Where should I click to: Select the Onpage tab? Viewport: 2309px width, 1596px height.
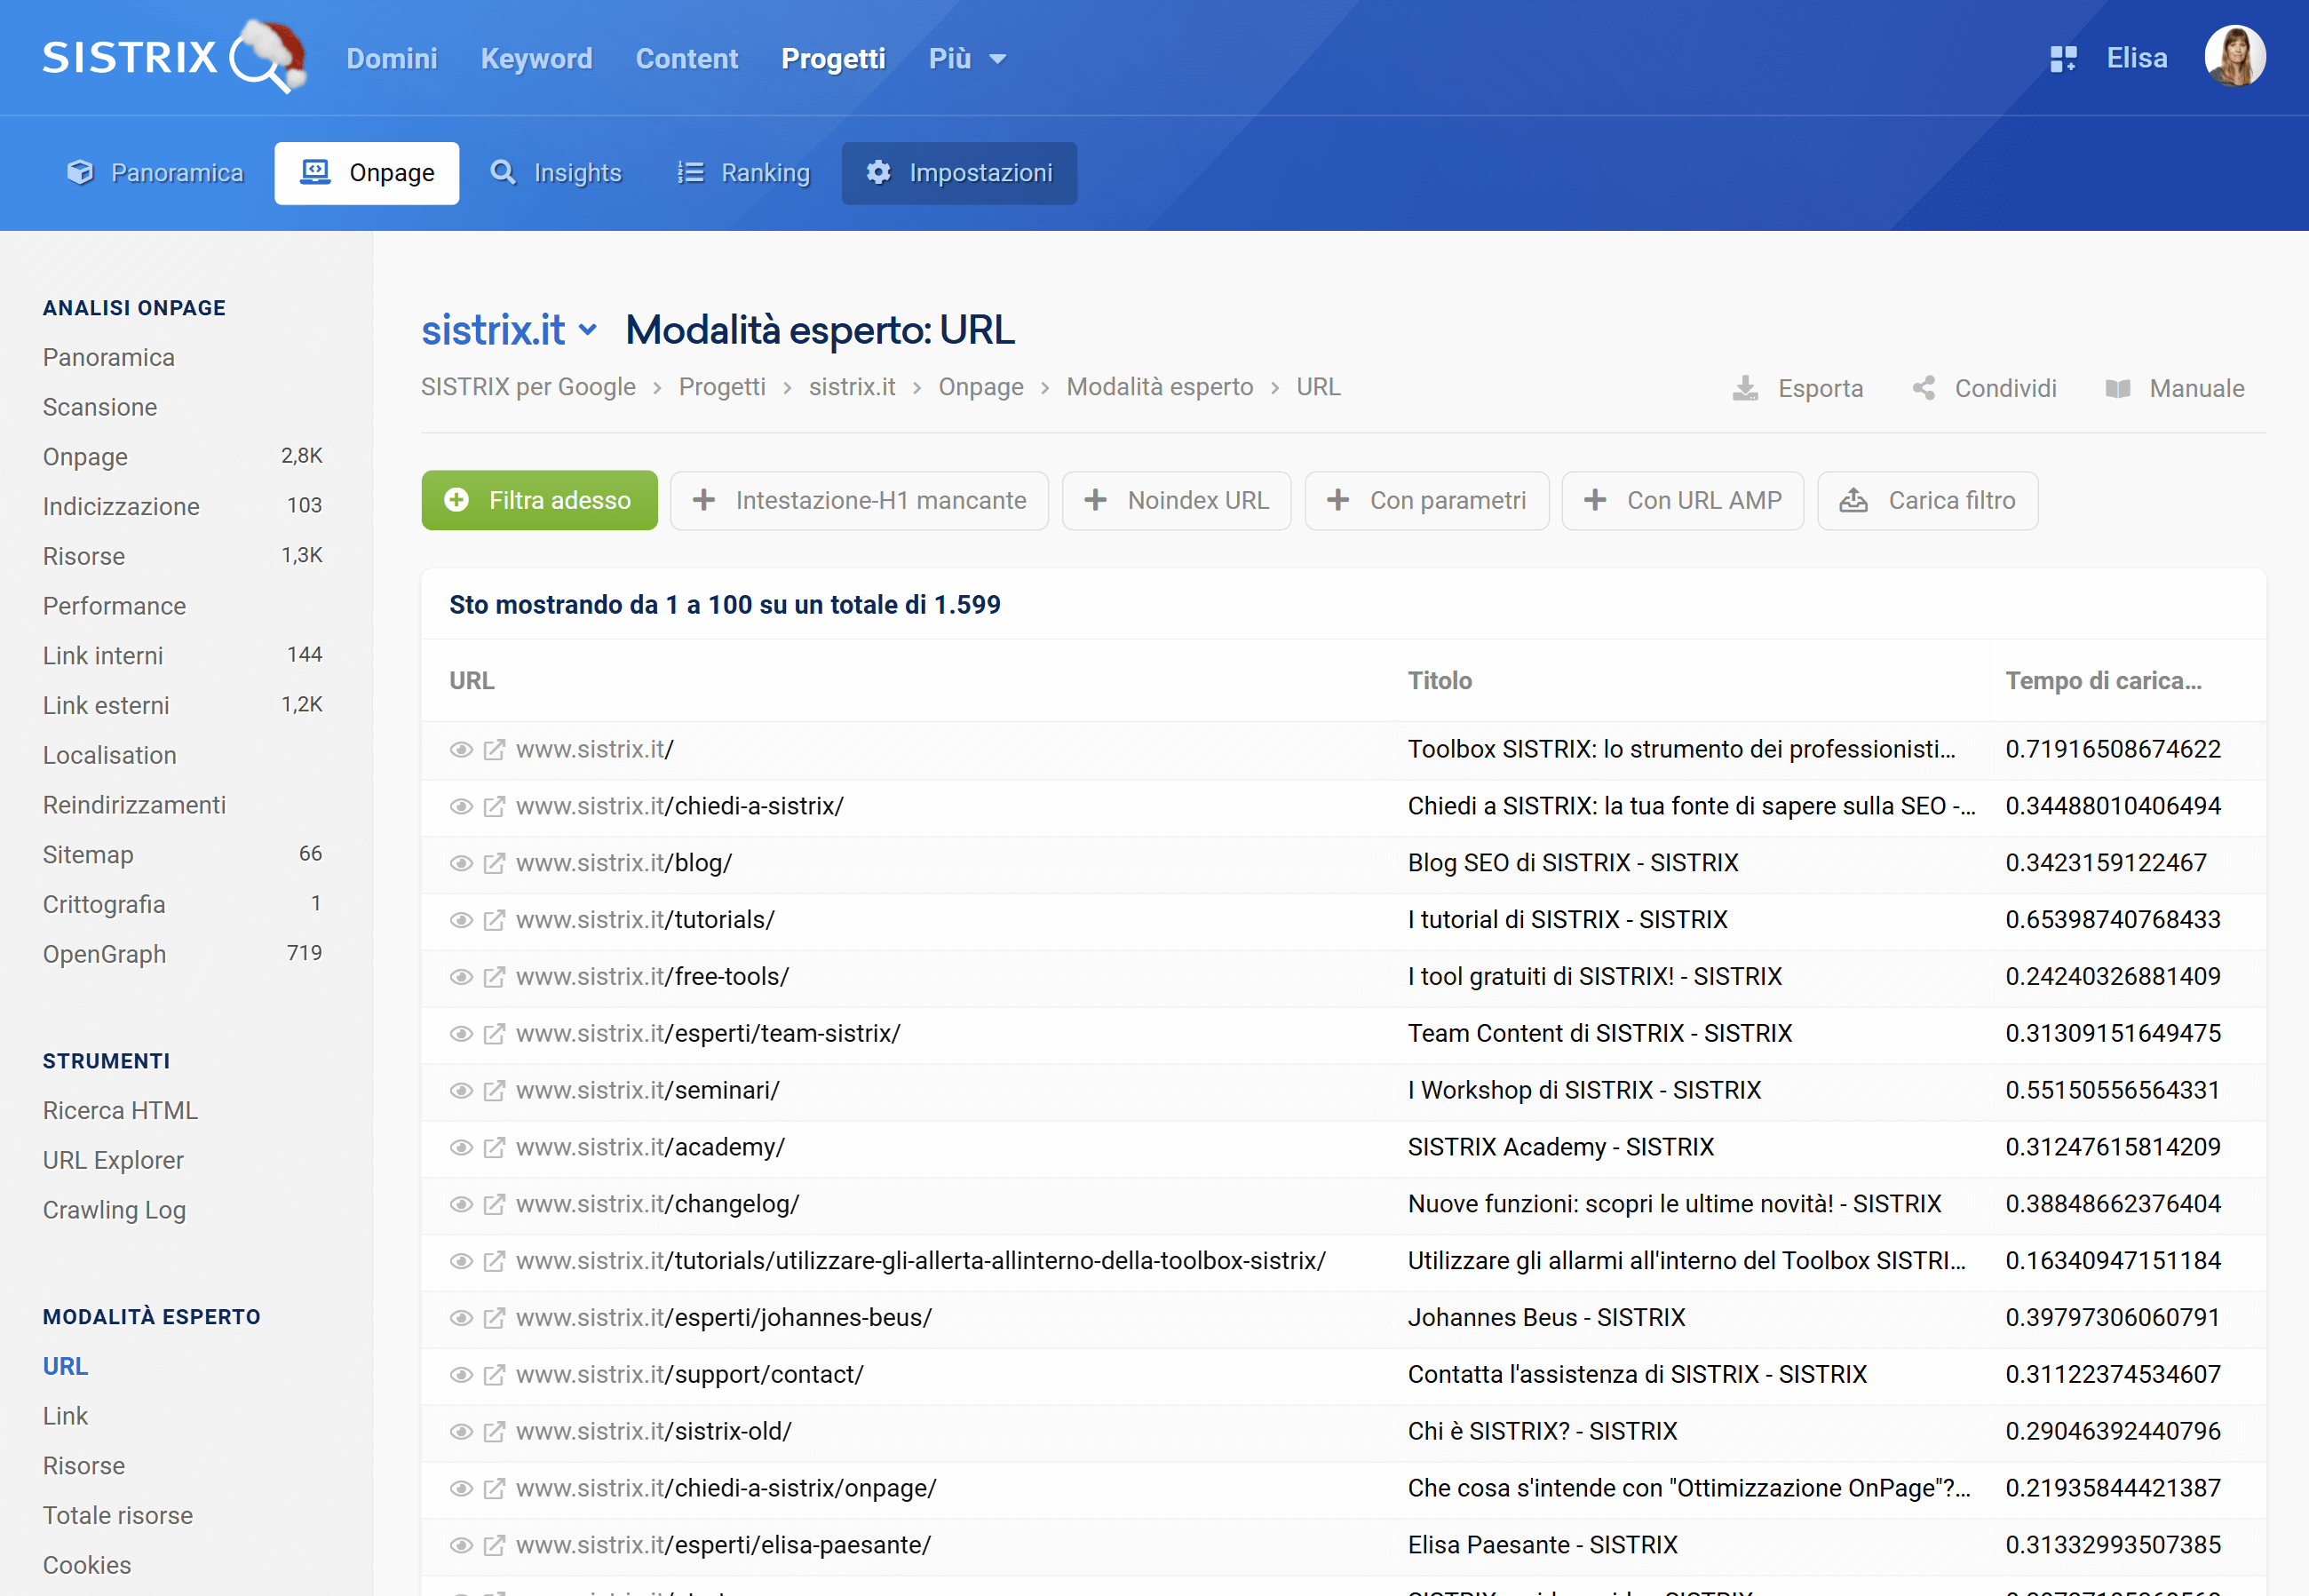tap(367, 172)
